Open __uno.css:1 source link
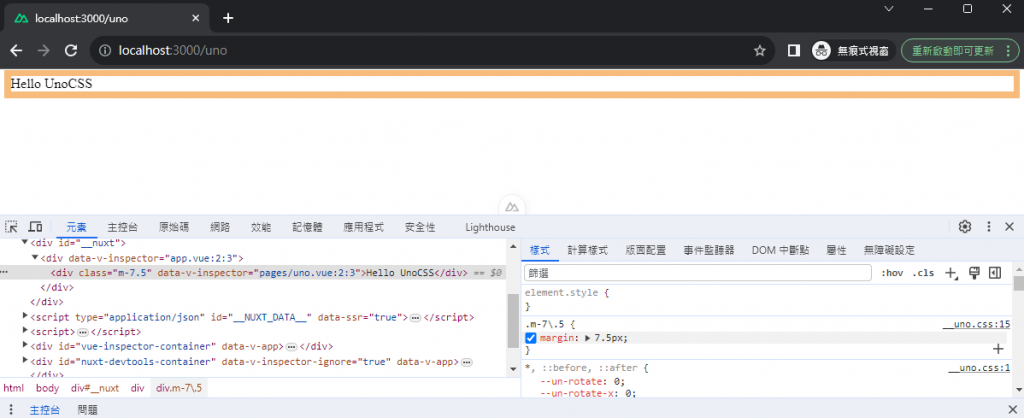 click(x=980, y=368)
